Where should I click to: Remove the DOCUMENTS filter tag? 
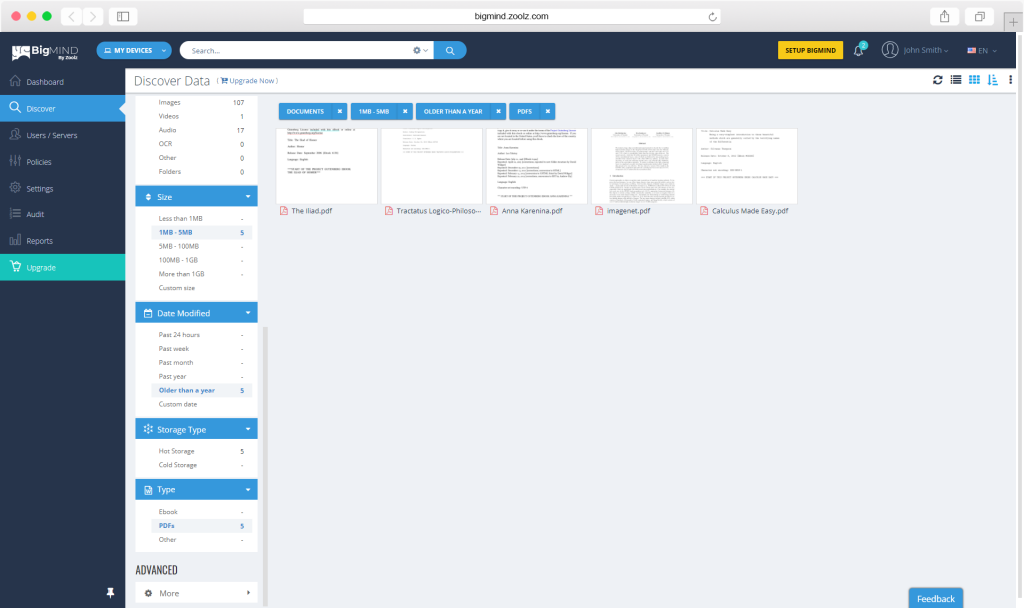click(340, 111)
